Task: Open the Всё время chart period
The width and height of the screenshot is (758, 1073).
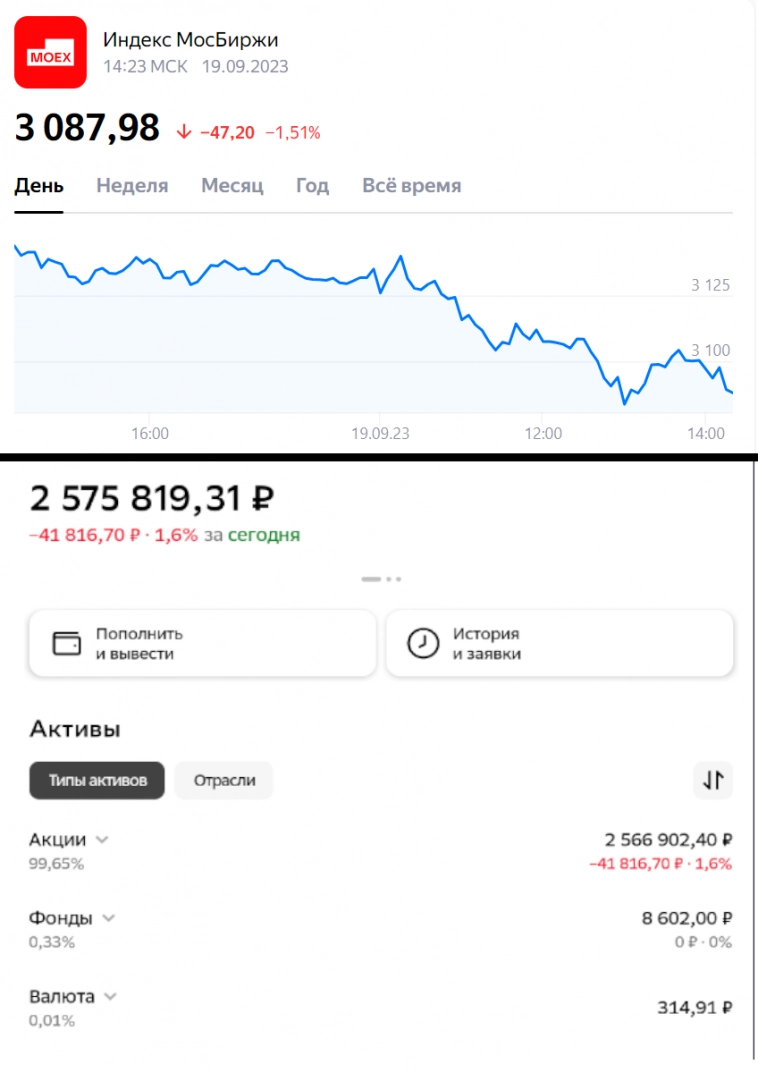Action: point(411,186)
